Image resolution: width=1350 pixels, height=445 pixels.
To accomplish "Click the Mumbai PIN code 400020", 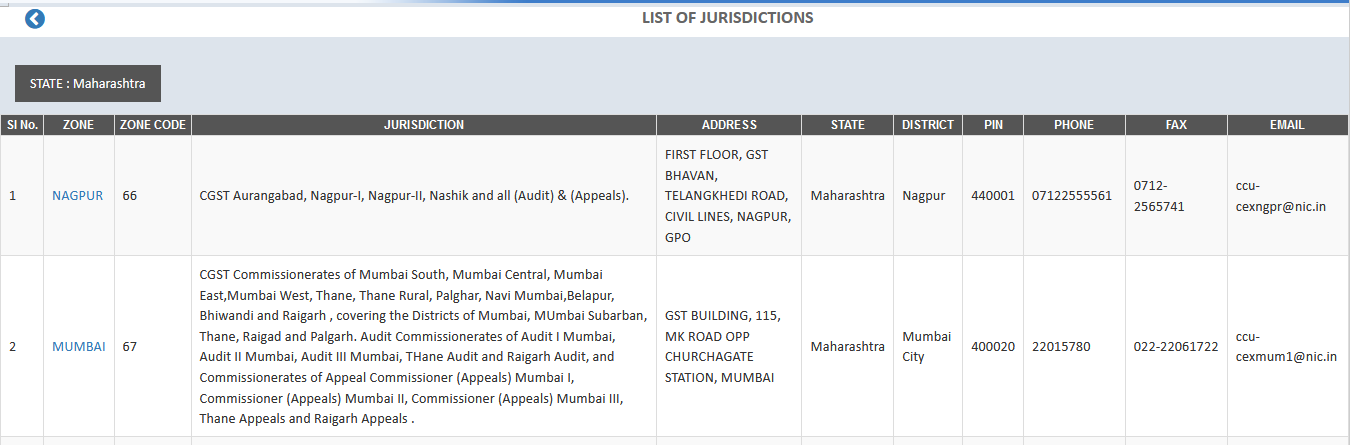I will coord(992,347).
